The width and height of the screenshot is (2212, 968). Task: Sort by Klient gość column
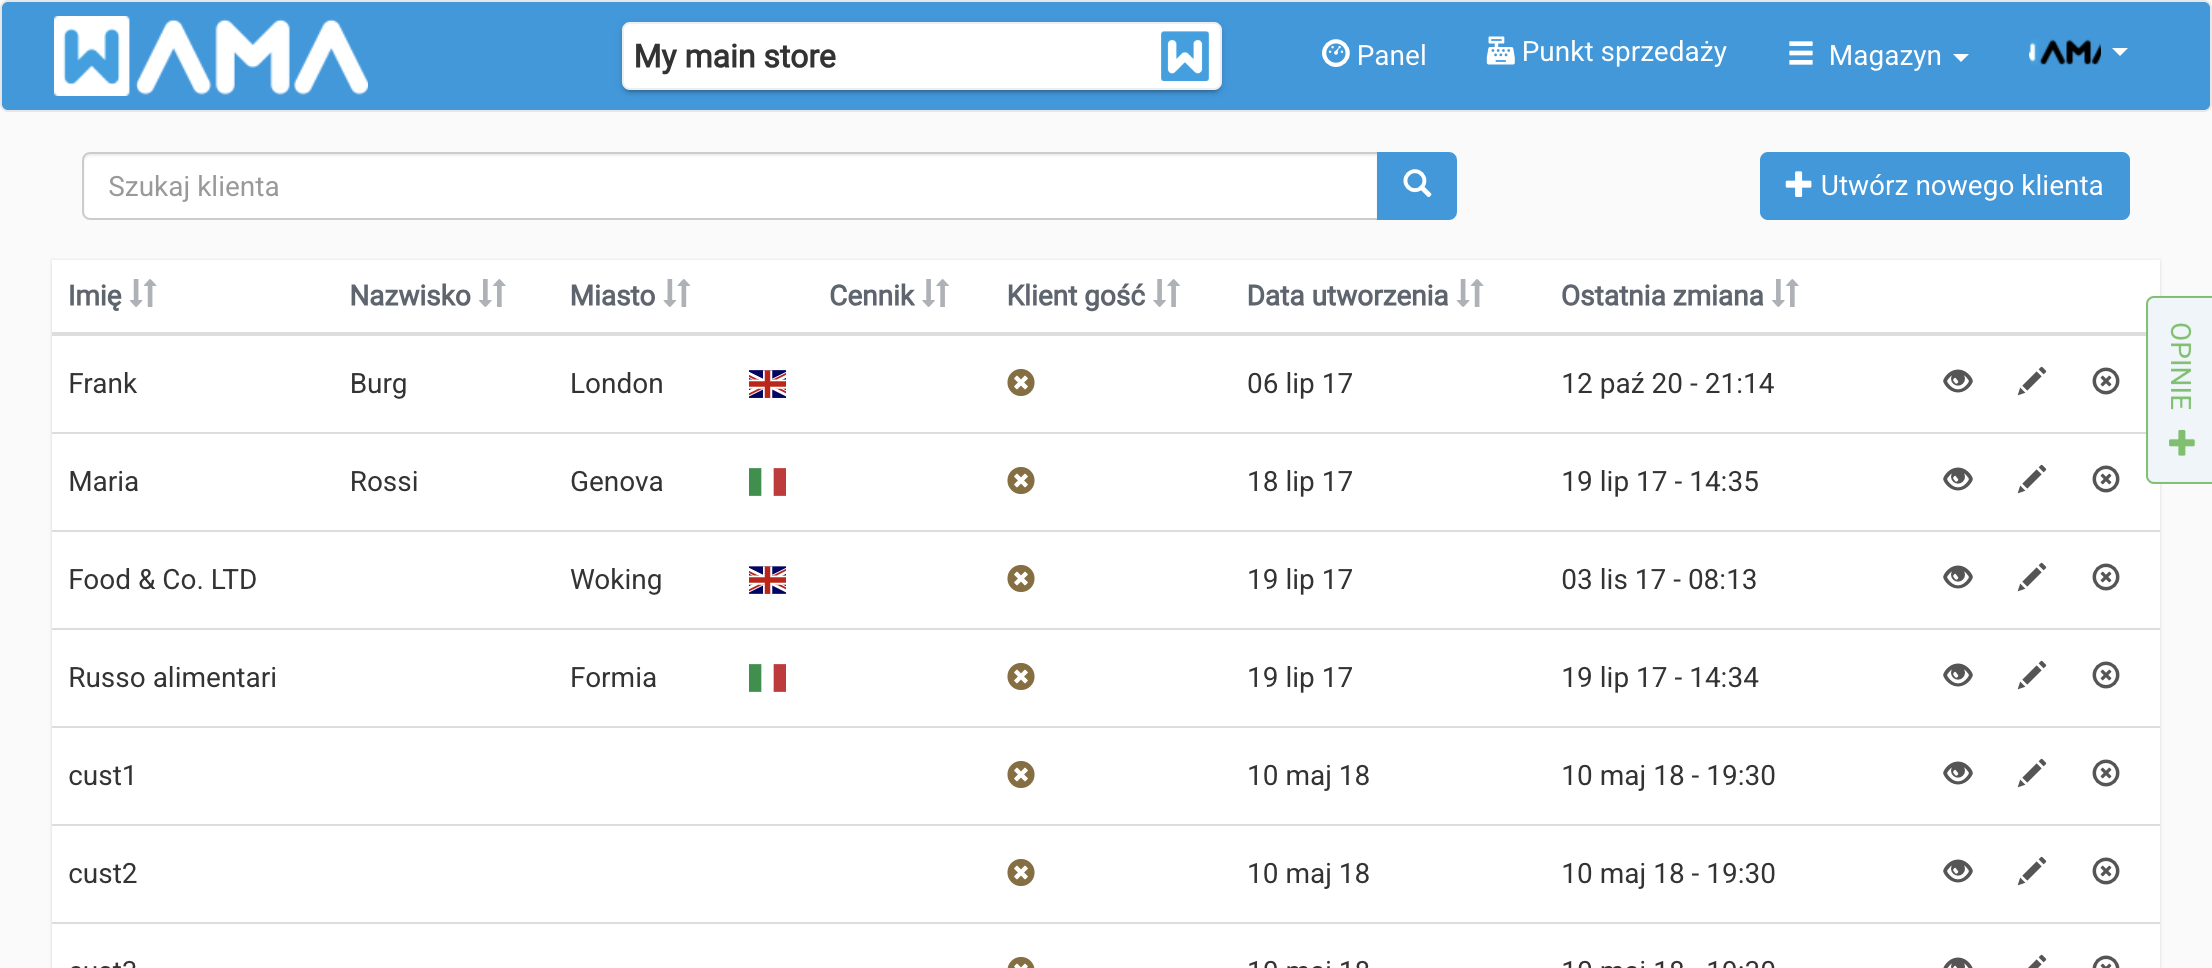[x=1094, y=295]
